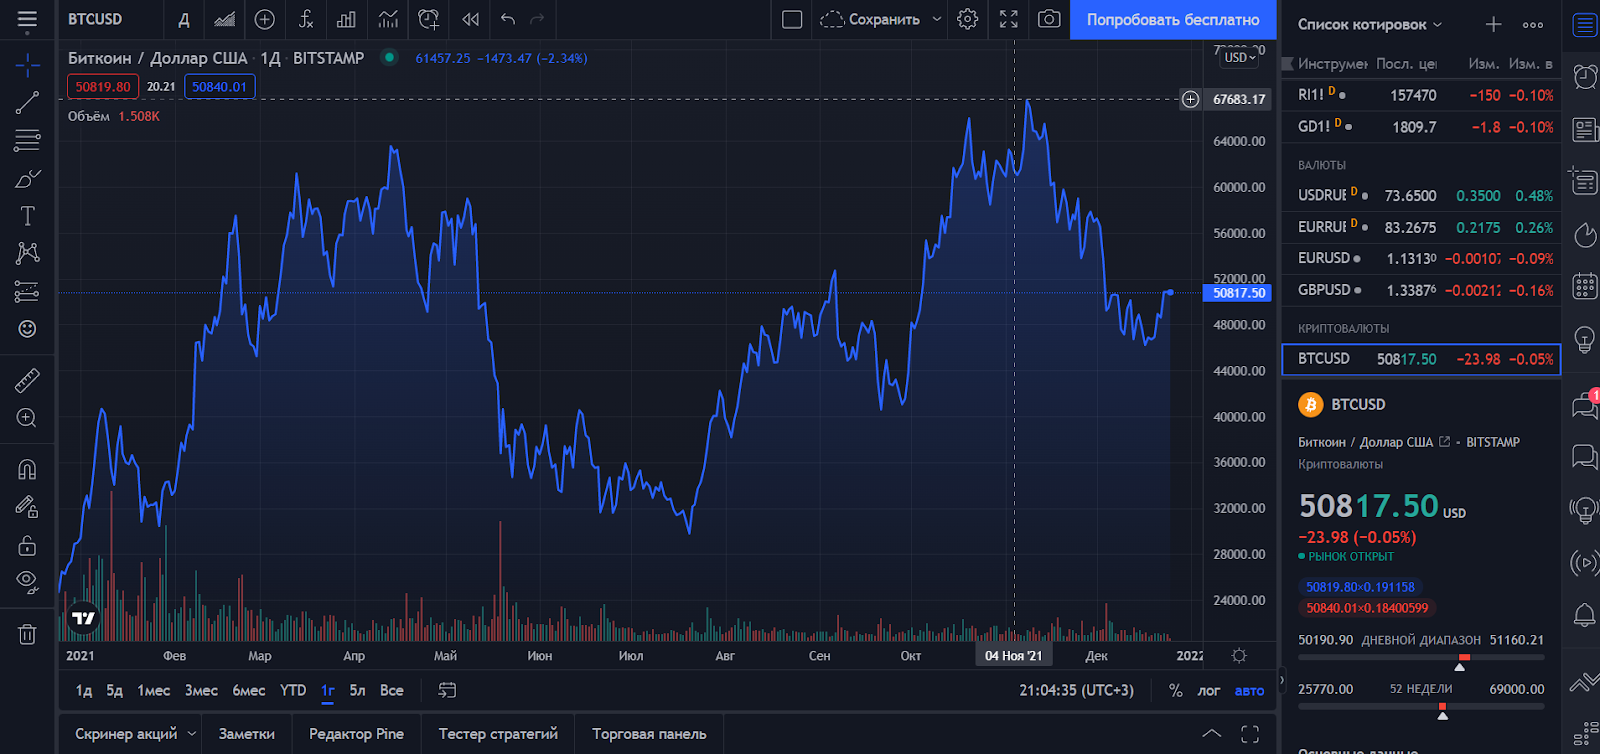Open the Торговая панель tab

pyautogui.click(x=649, y=734)
